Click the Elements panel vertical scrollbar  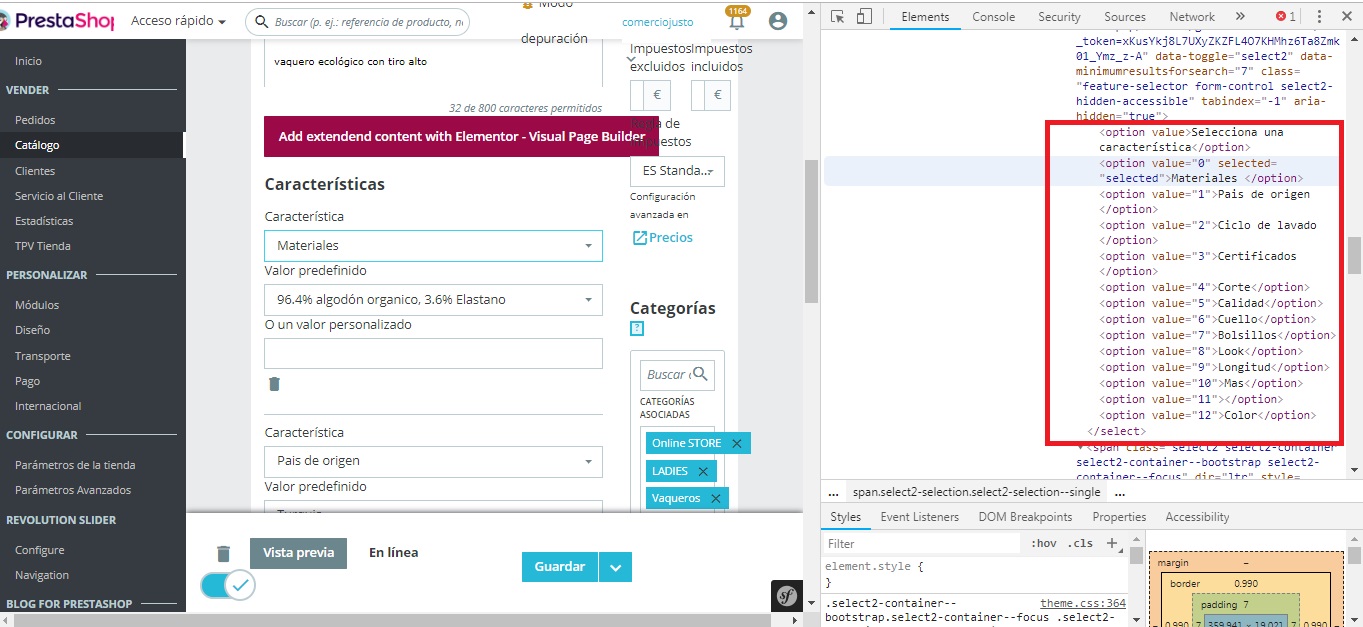[x=1353, y=255]
